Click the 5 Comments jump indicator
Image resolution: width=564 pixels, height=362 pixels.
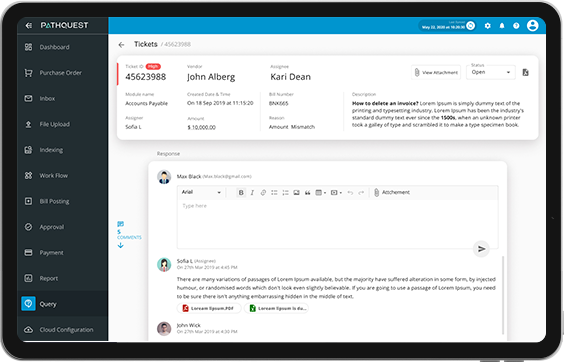[x=128, y=231]
